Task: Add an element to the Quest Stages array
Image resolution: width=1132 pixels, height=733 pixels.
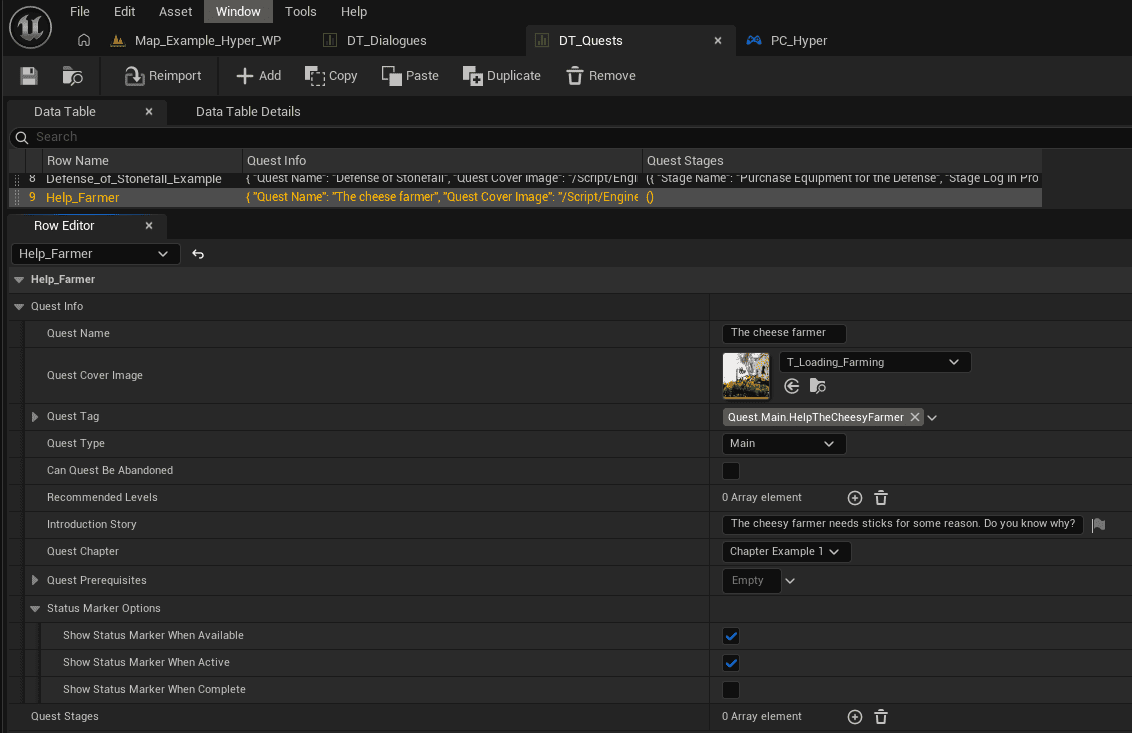Action: pos(855,716)
